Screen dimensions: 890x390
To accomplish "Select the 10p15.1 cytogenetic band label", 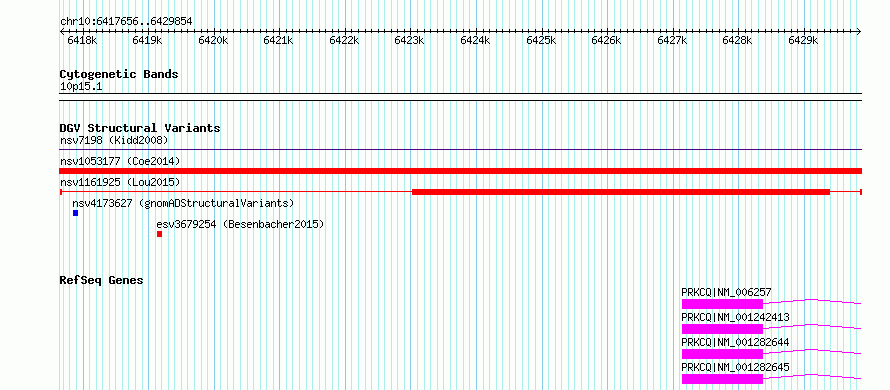I will tap(81, 87).
